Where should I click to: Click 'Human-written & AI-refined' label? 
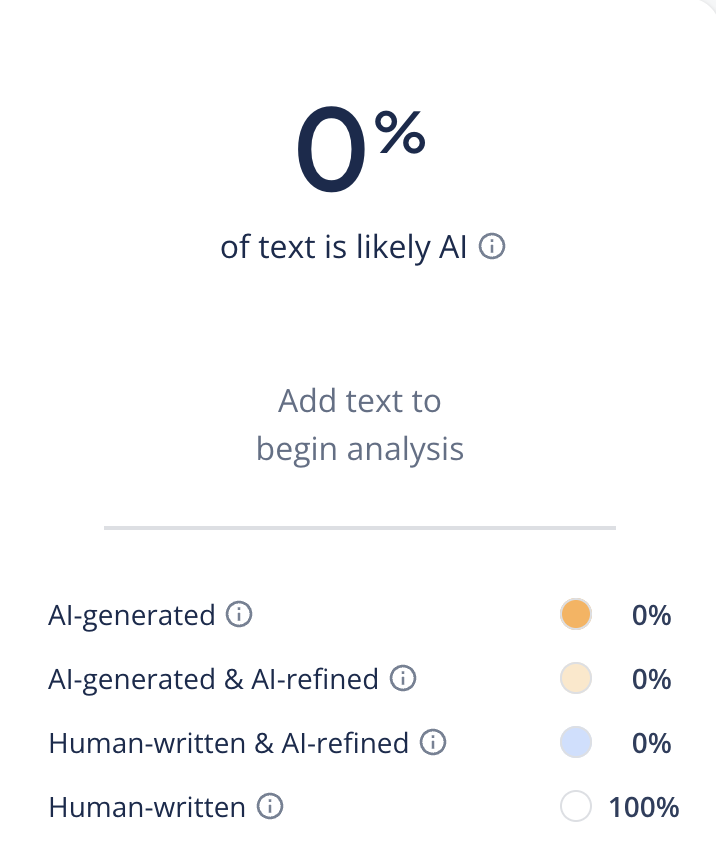[x=228, y=743]
